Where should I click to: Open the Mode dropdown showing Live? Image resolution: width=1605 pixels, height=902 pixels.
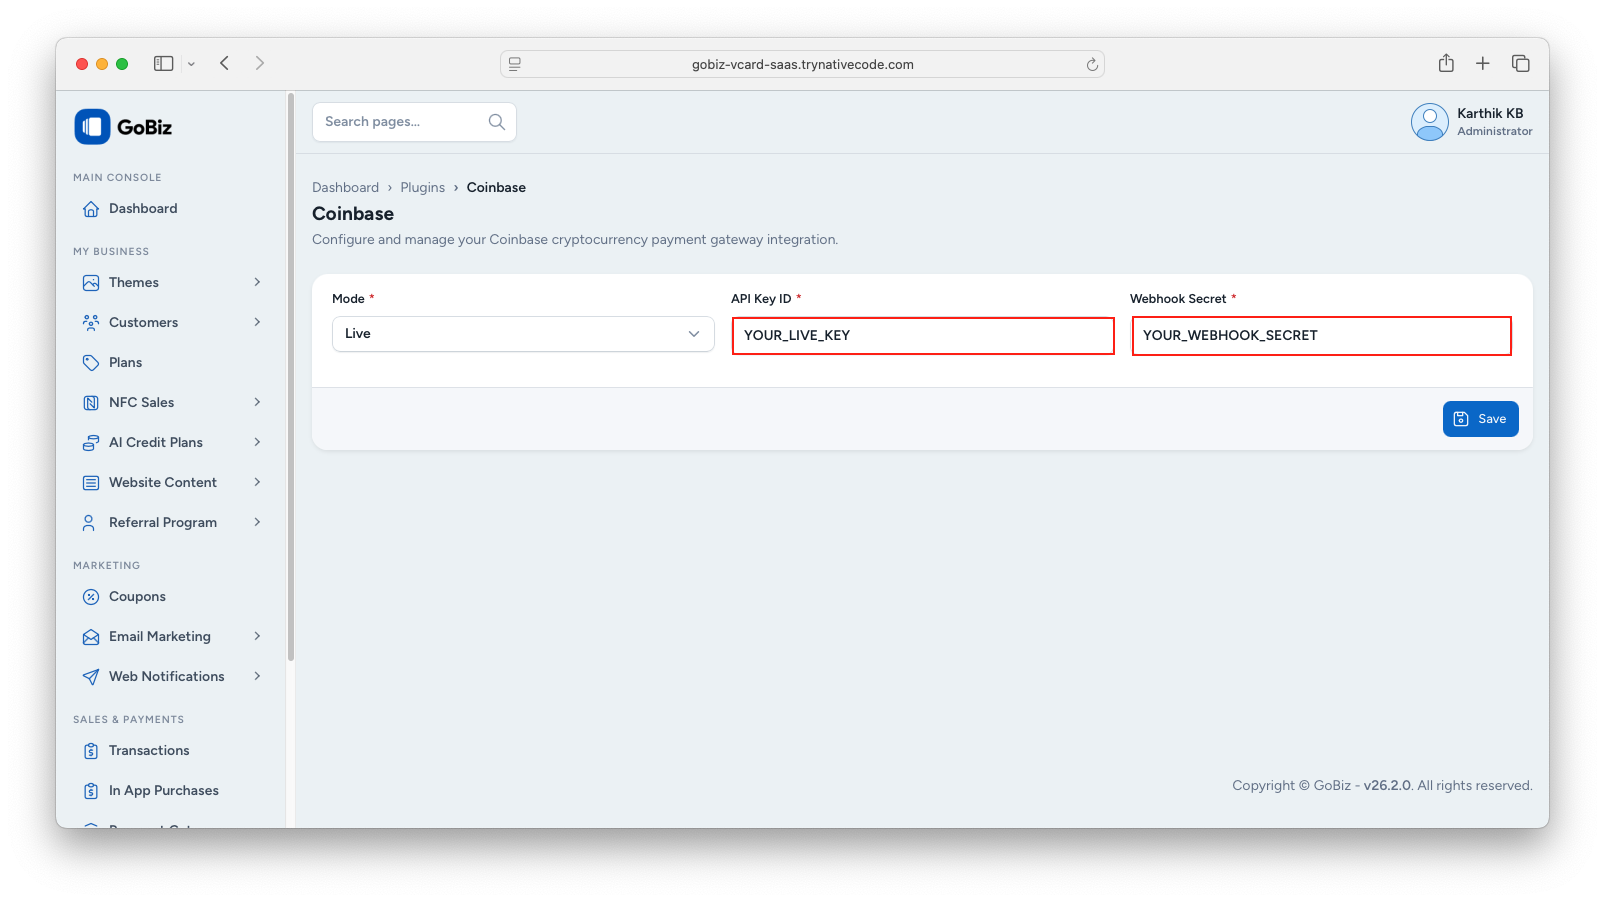[x=523, y=334]
